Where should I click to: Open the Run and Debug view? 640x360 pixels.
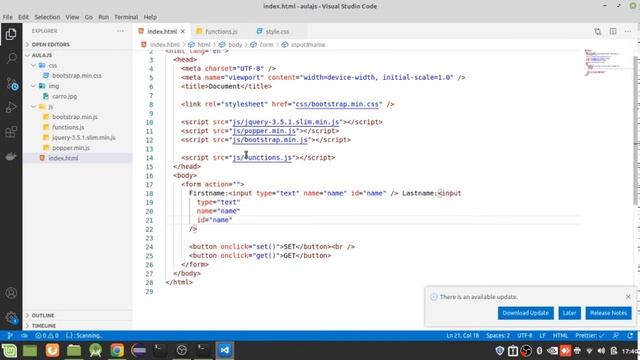[x=11, y=107]
